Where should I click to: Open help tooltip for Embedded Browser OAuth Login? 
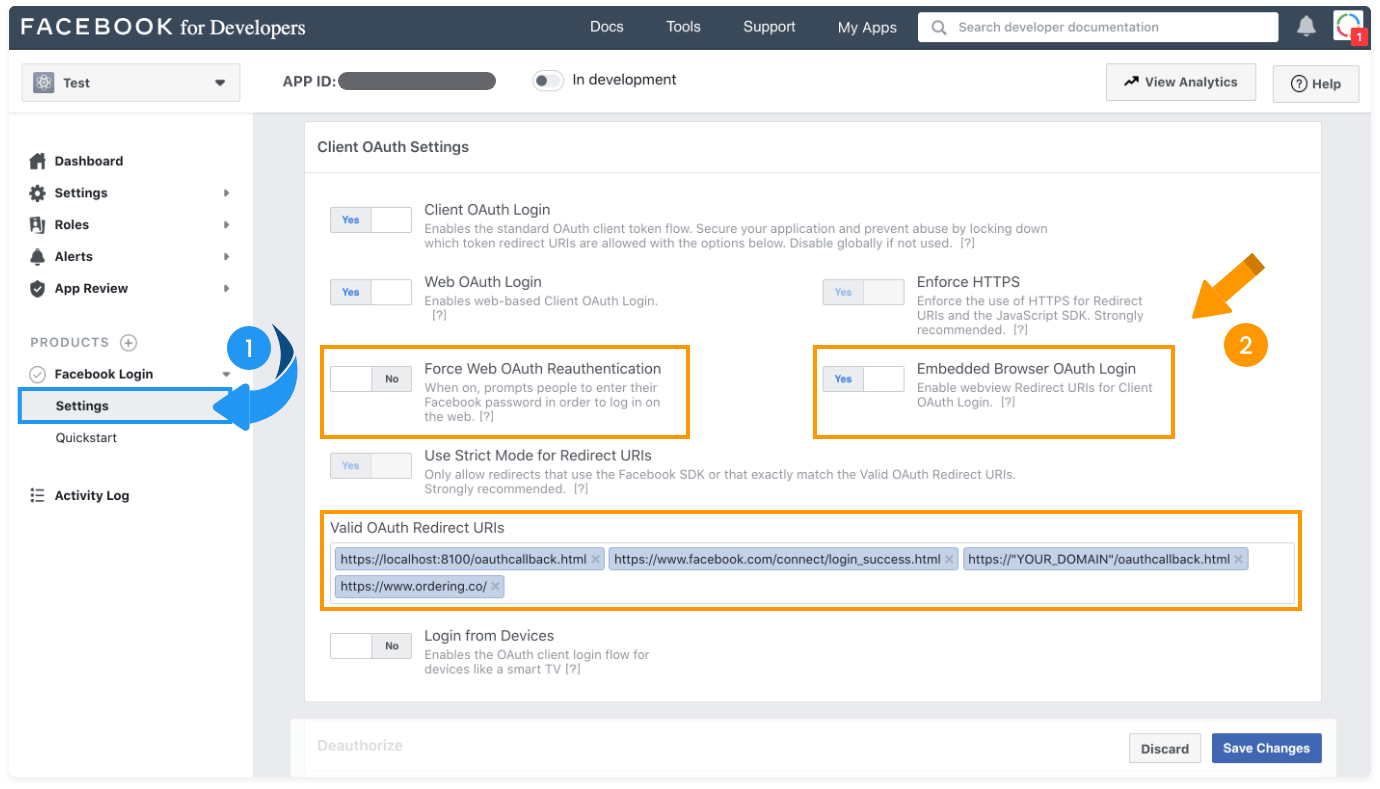(1008, 403)
